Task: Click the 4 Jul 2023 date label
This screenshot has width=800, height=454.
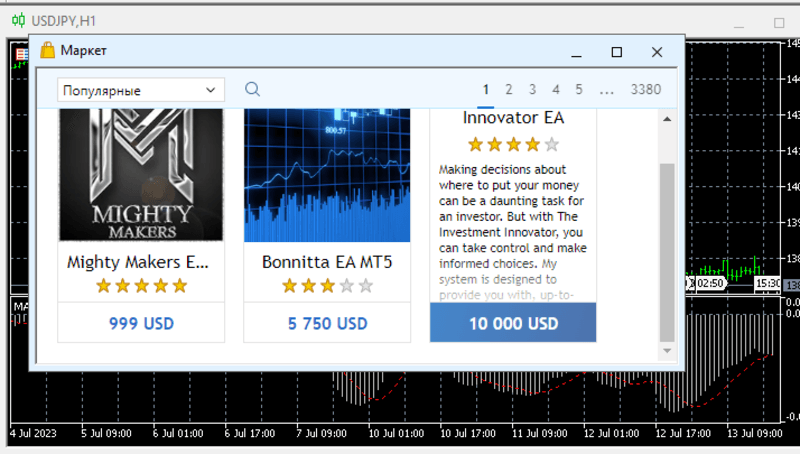Action: (x=33, y=434)
